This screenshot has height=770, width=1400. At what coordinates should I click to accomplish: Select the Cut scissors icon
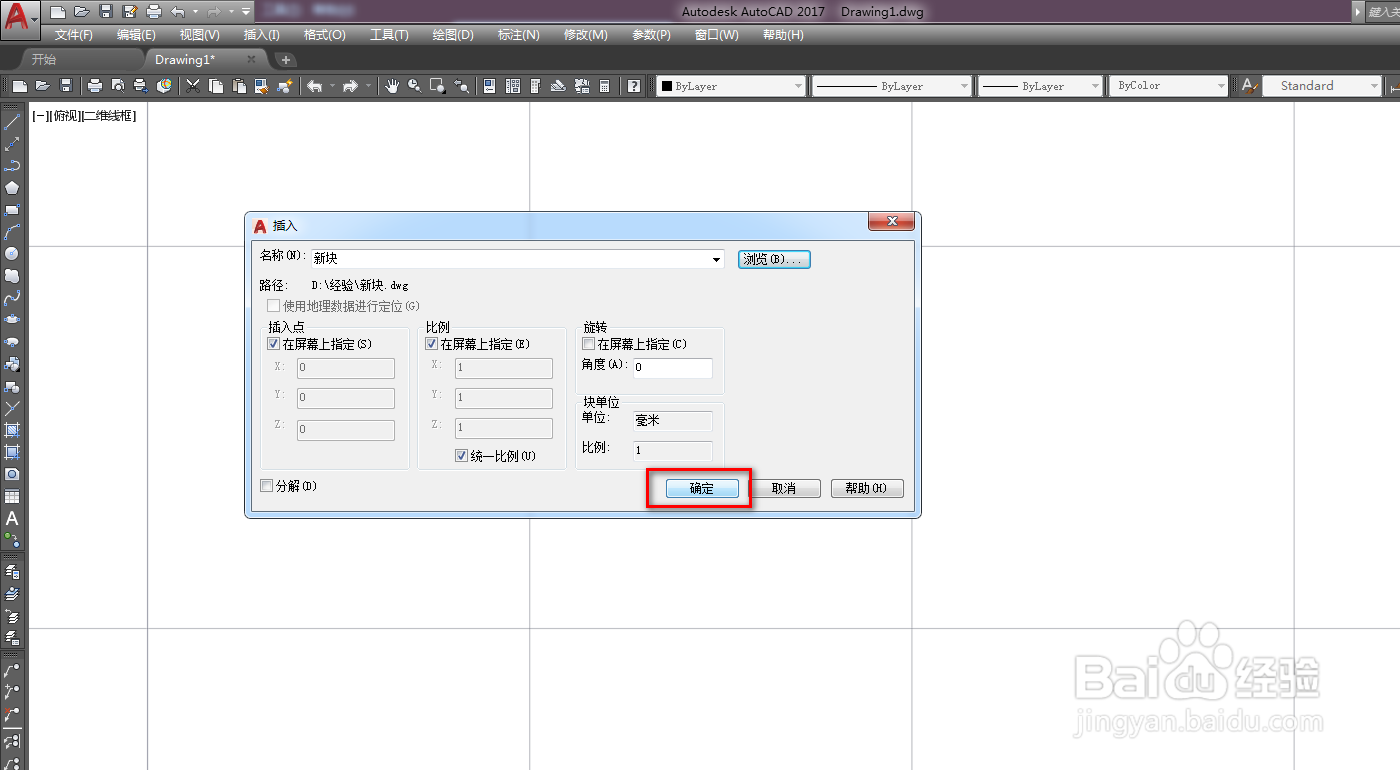click(x=193, y=86)
